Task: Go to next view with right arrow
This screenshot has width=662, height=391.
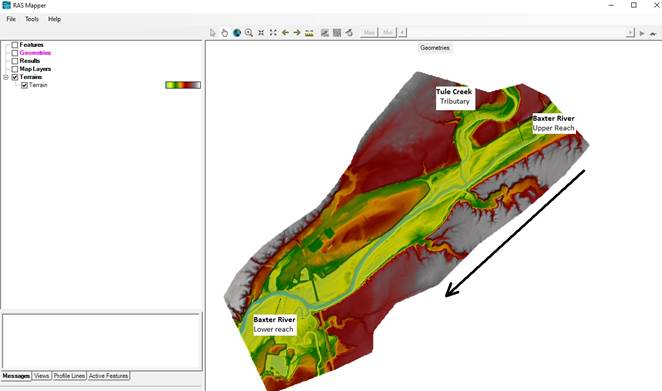Action: pos(297,33)
